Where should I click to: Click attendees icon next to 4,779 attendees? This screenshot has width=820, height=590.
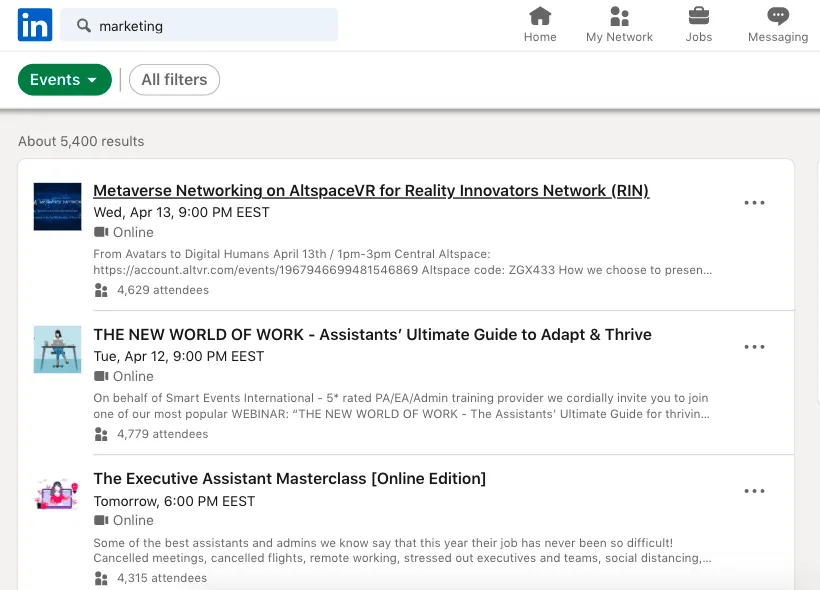[101, 434]
